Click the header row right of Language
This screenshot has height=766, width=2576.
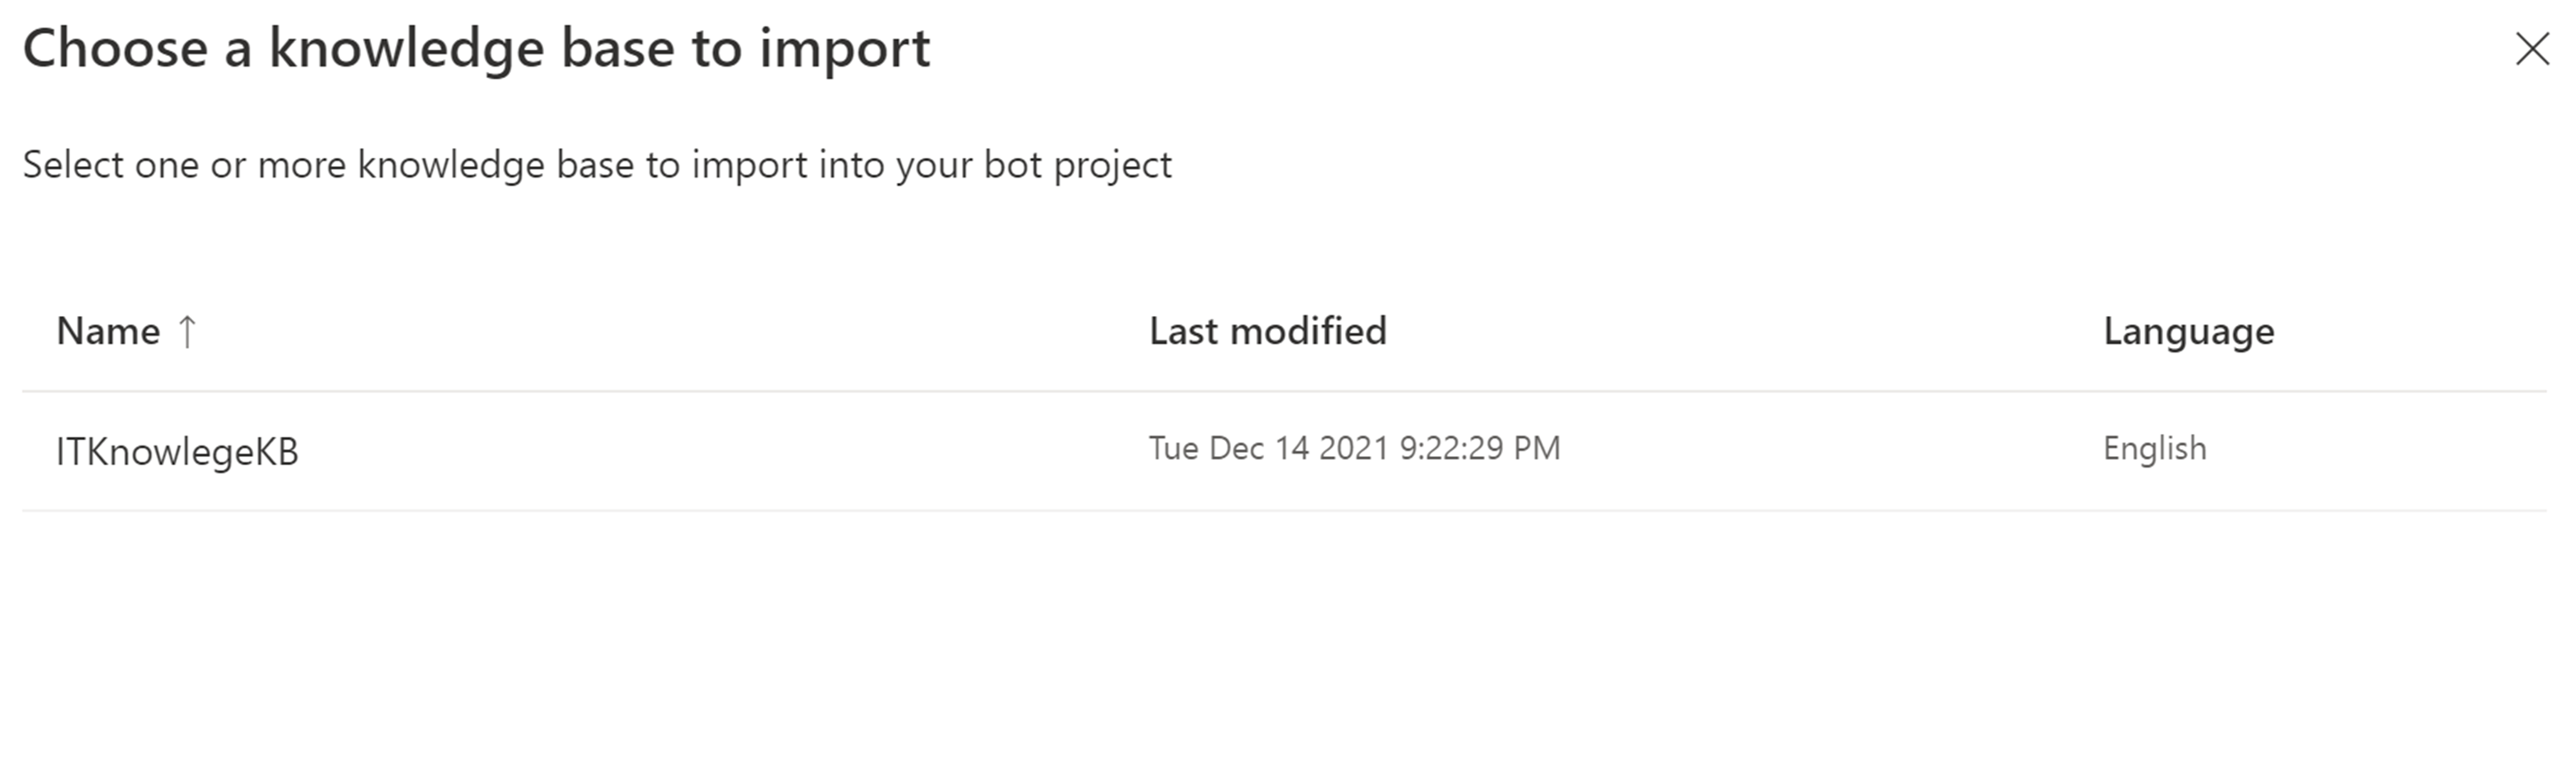pyautogui.click(x=2420, y=331)
